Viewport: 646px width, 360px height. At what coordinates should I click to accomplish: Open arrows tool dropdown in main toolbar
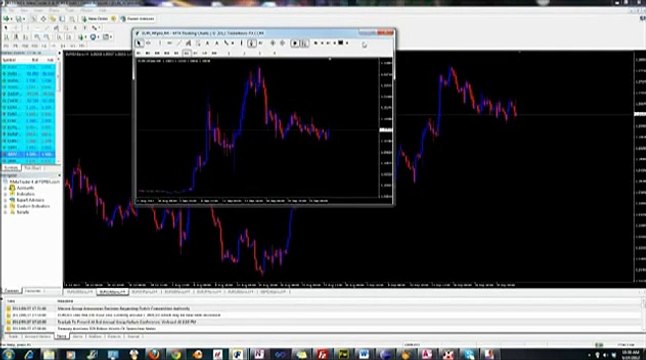point(99,28)
